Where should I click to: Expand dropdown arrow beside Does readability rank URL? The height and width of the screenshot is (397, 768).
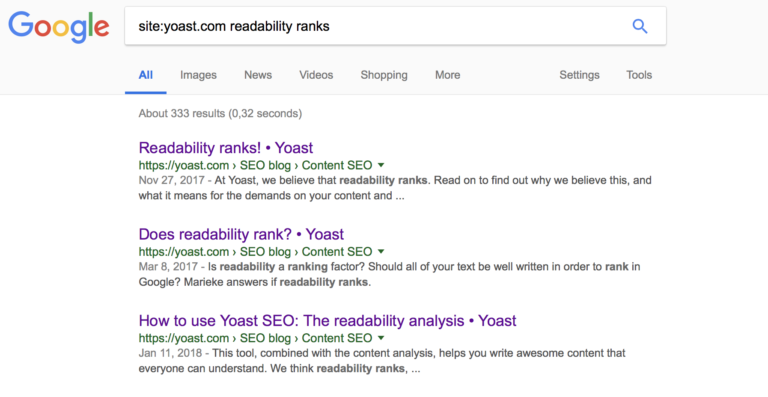coord(381,252)
